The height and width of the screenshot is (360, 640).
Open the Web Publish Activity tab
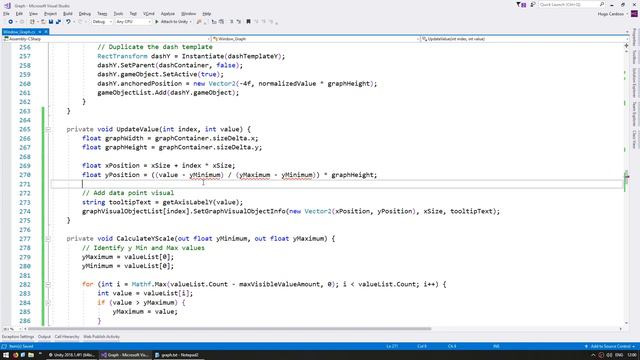tap(102, 337)
